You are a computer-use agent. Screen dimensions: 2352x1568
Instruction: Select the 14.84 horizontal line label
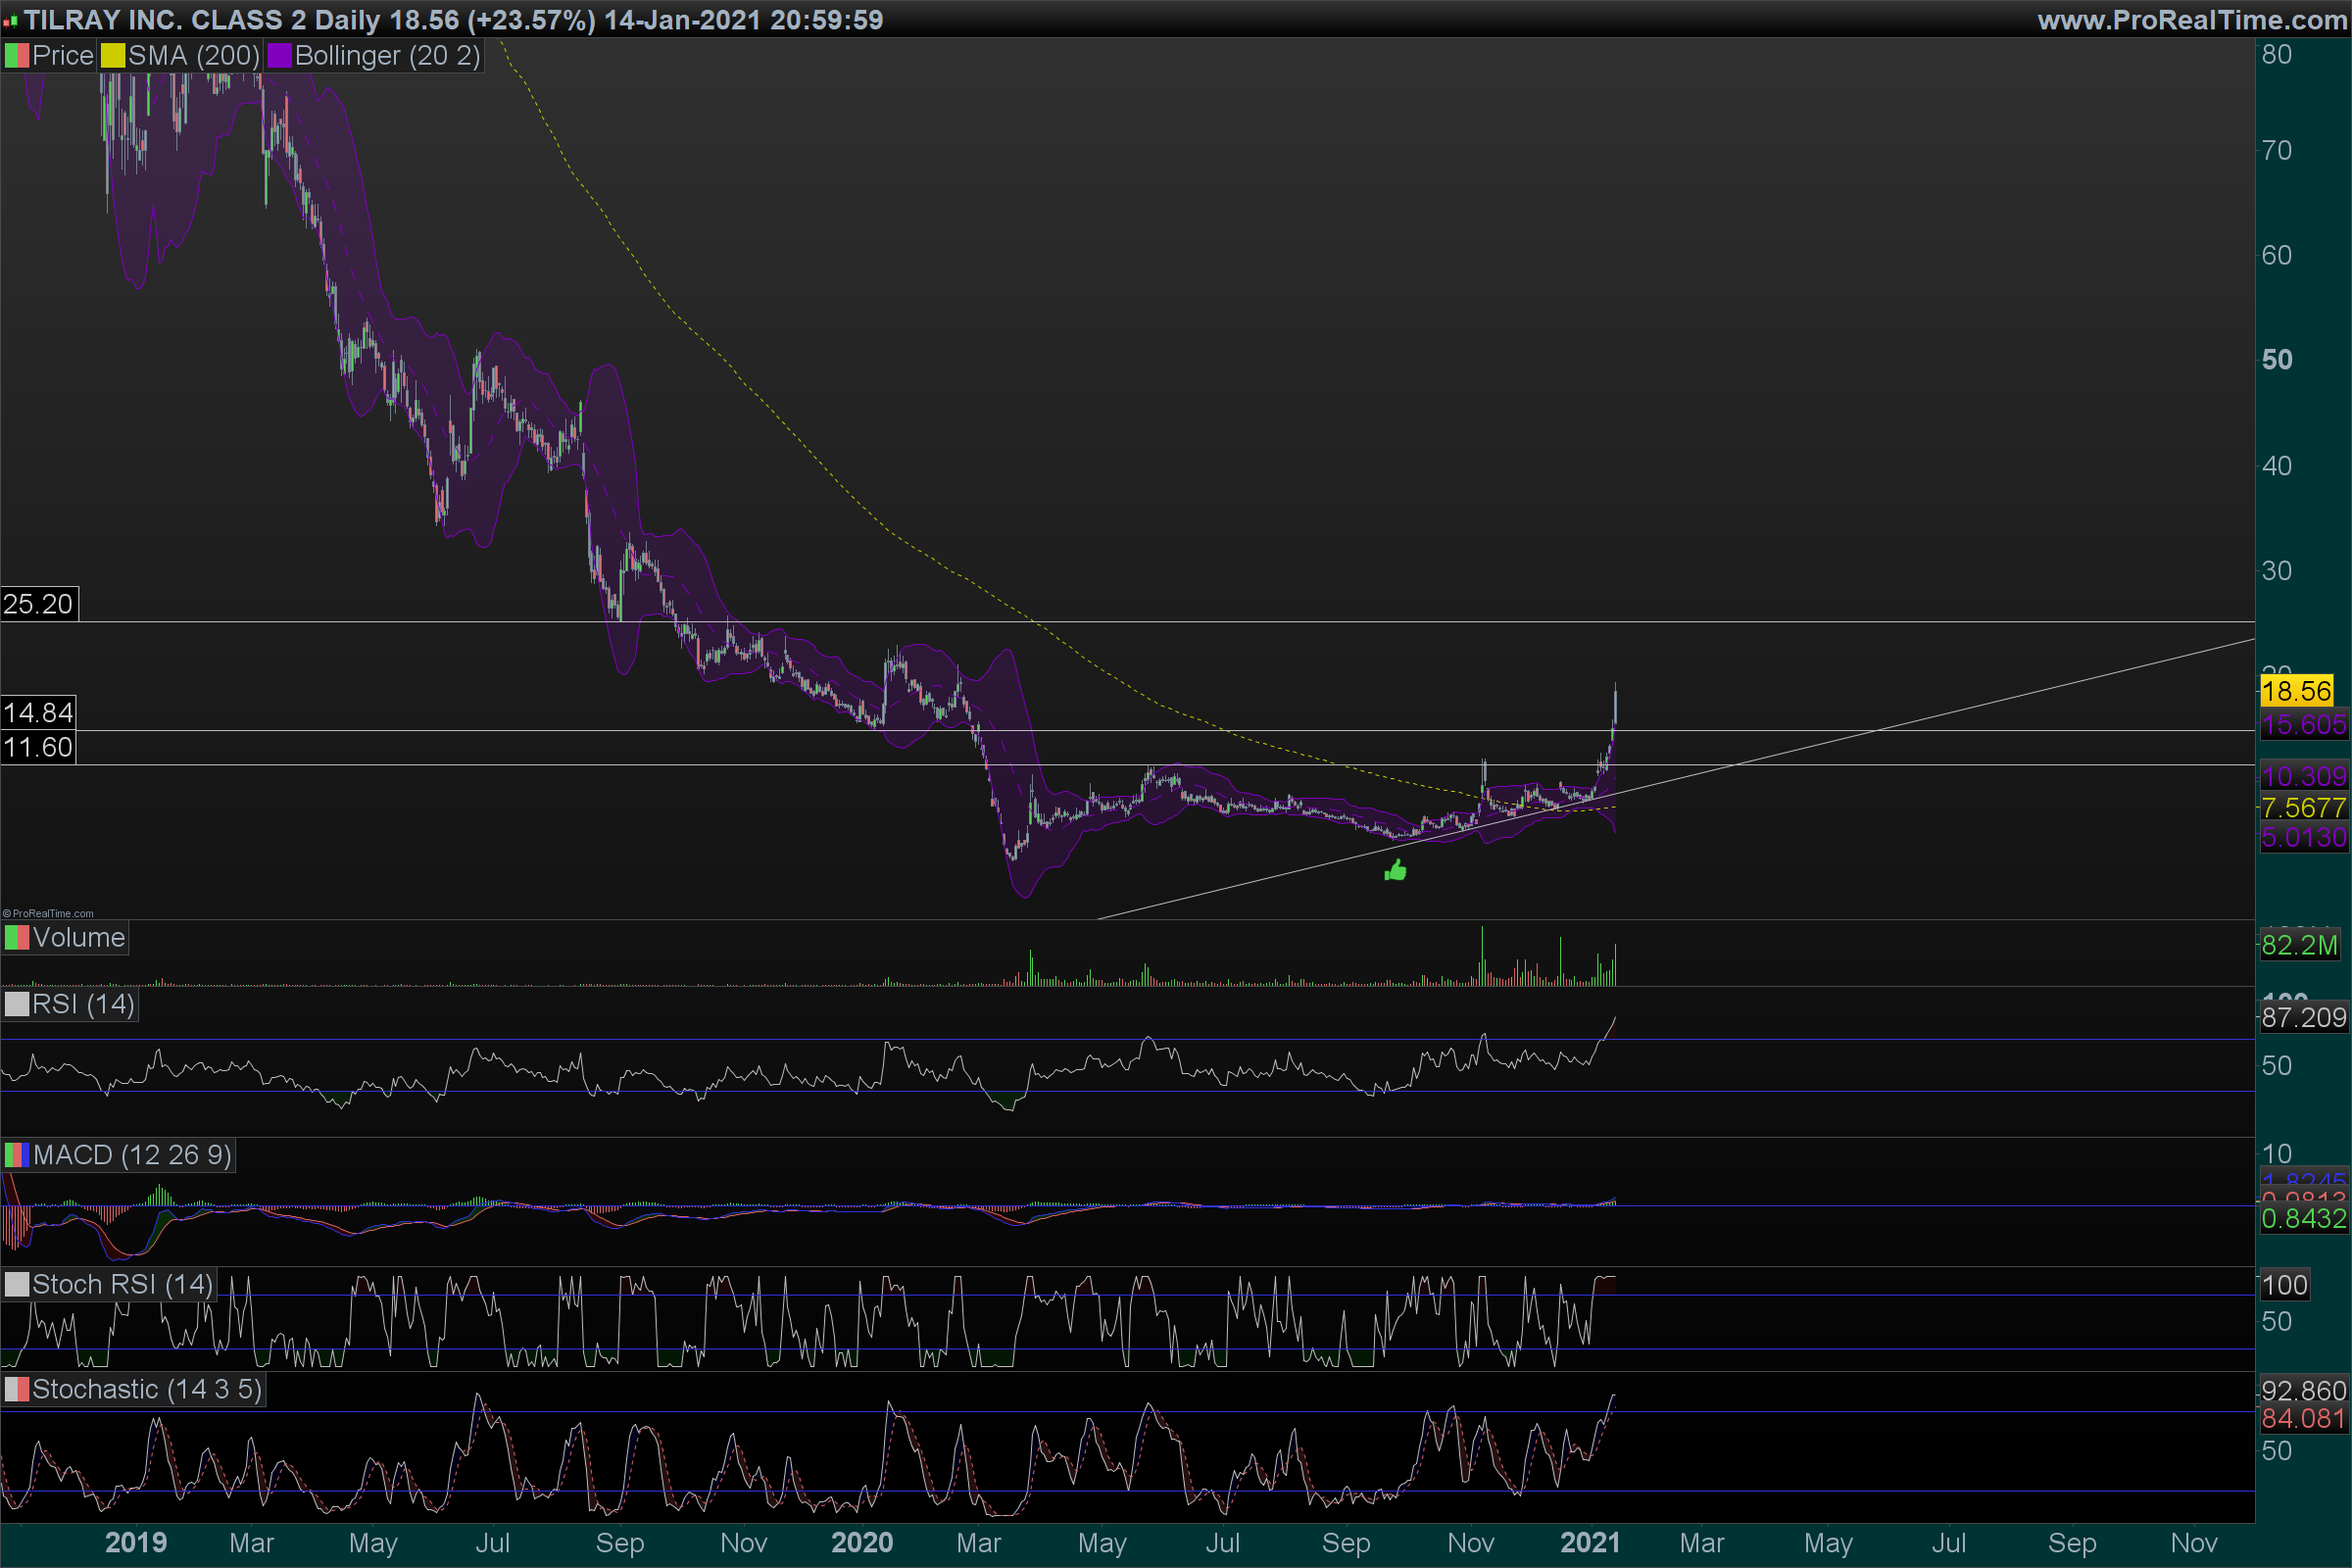coord(38,713)
